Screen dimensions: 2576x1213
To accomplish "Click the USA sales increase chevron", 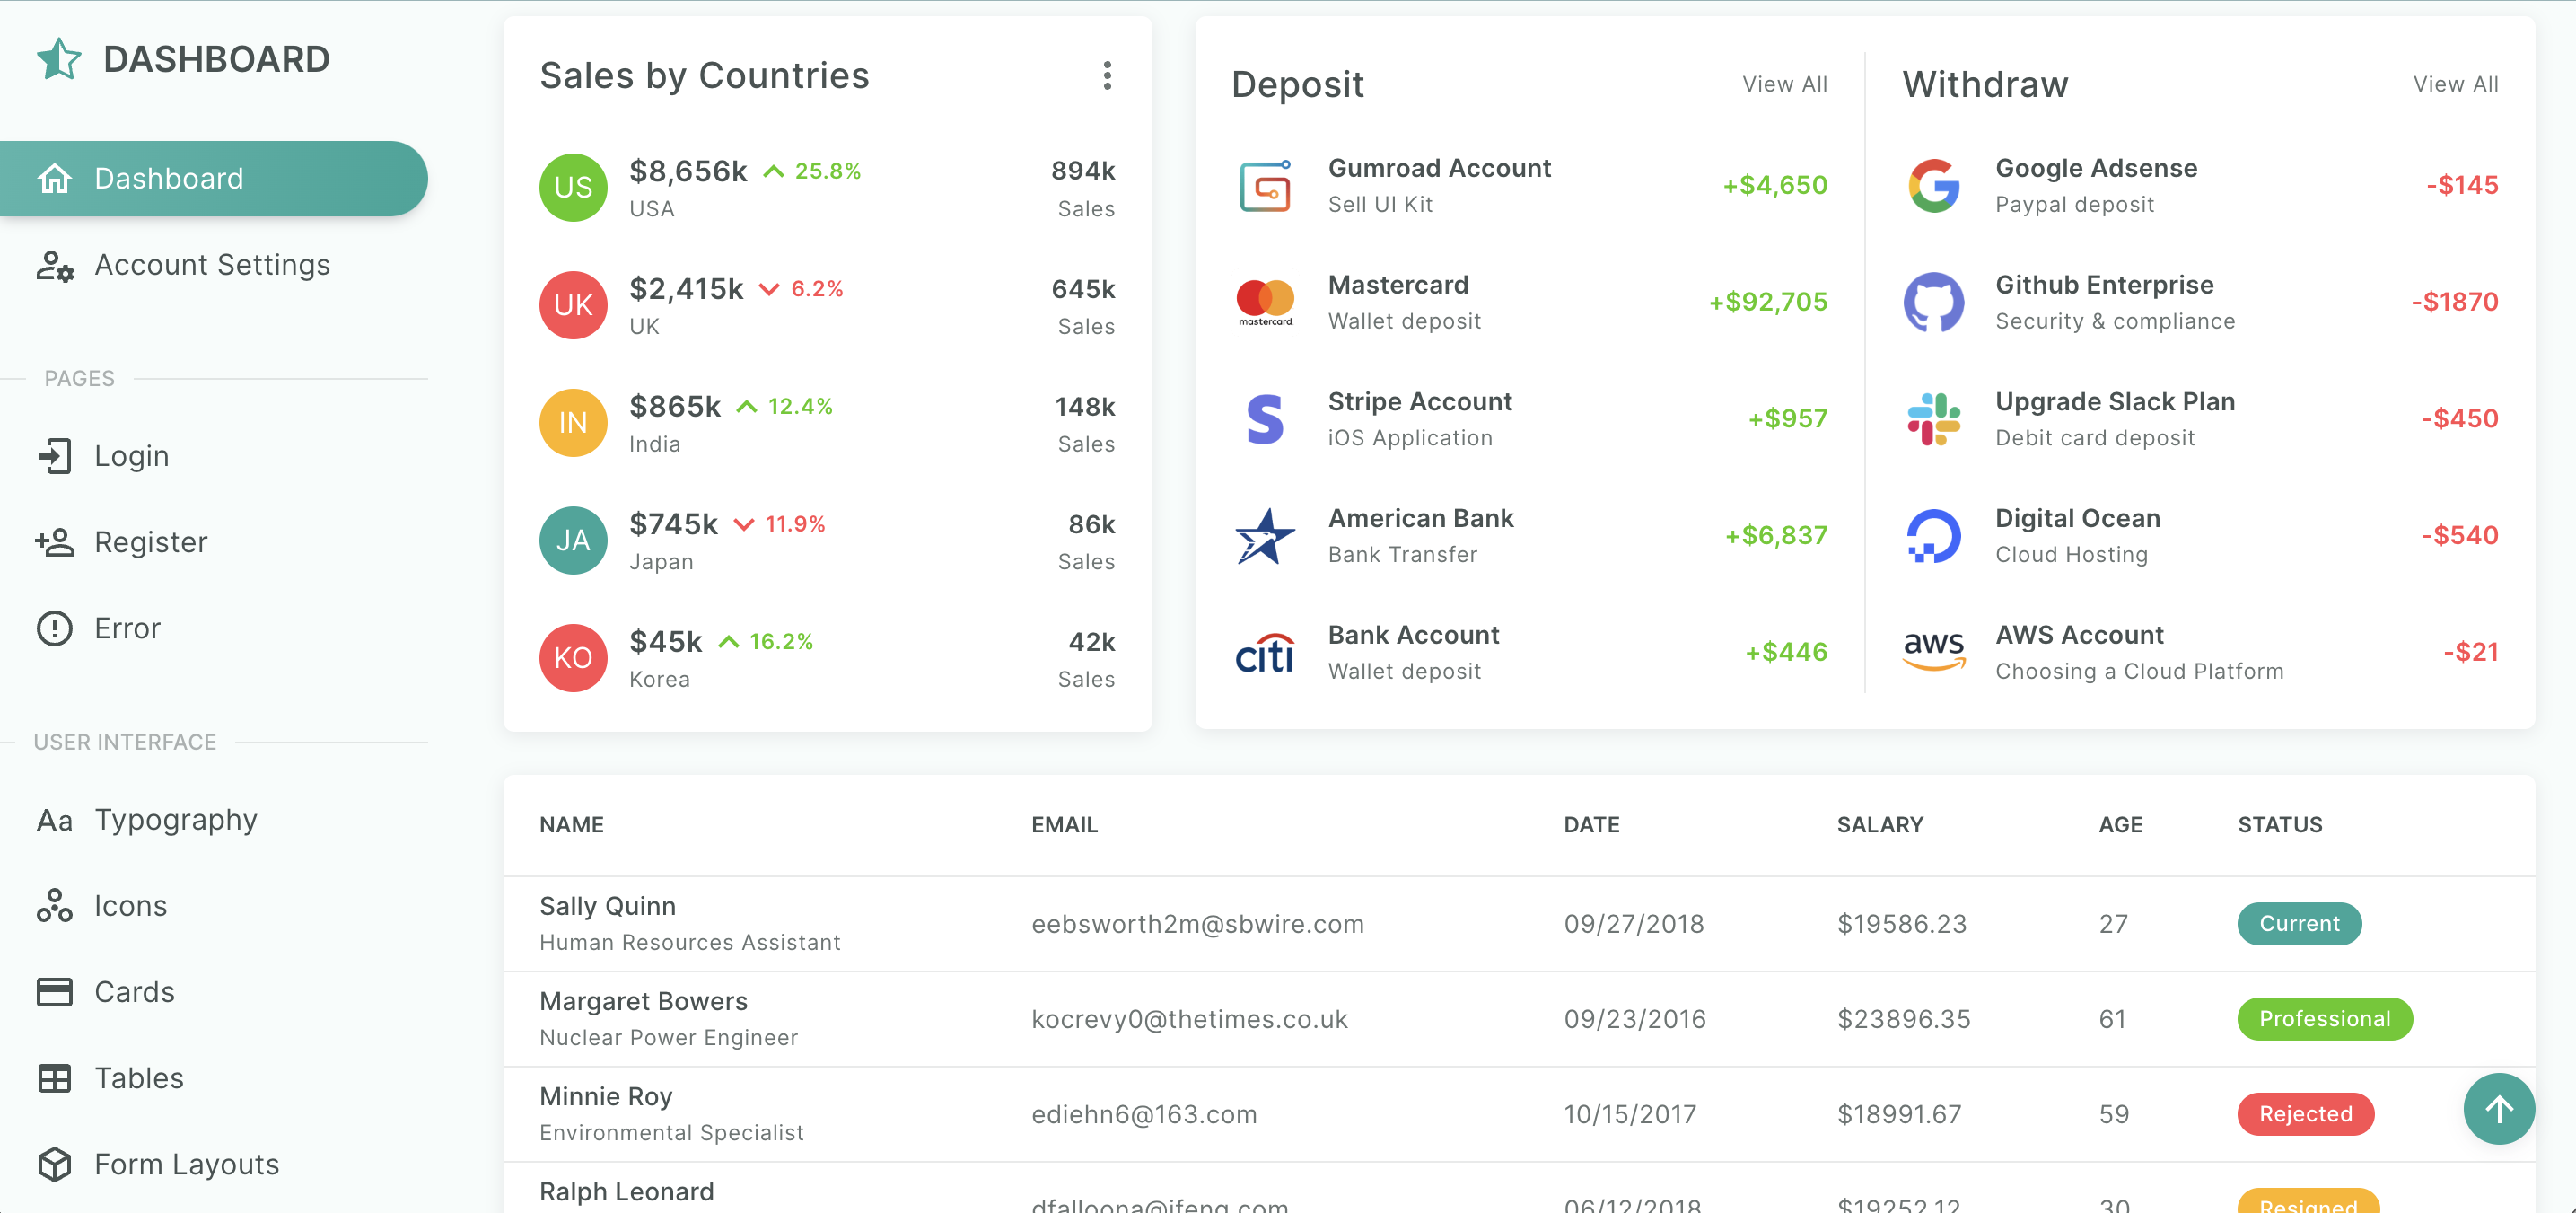I will point(773,171).
